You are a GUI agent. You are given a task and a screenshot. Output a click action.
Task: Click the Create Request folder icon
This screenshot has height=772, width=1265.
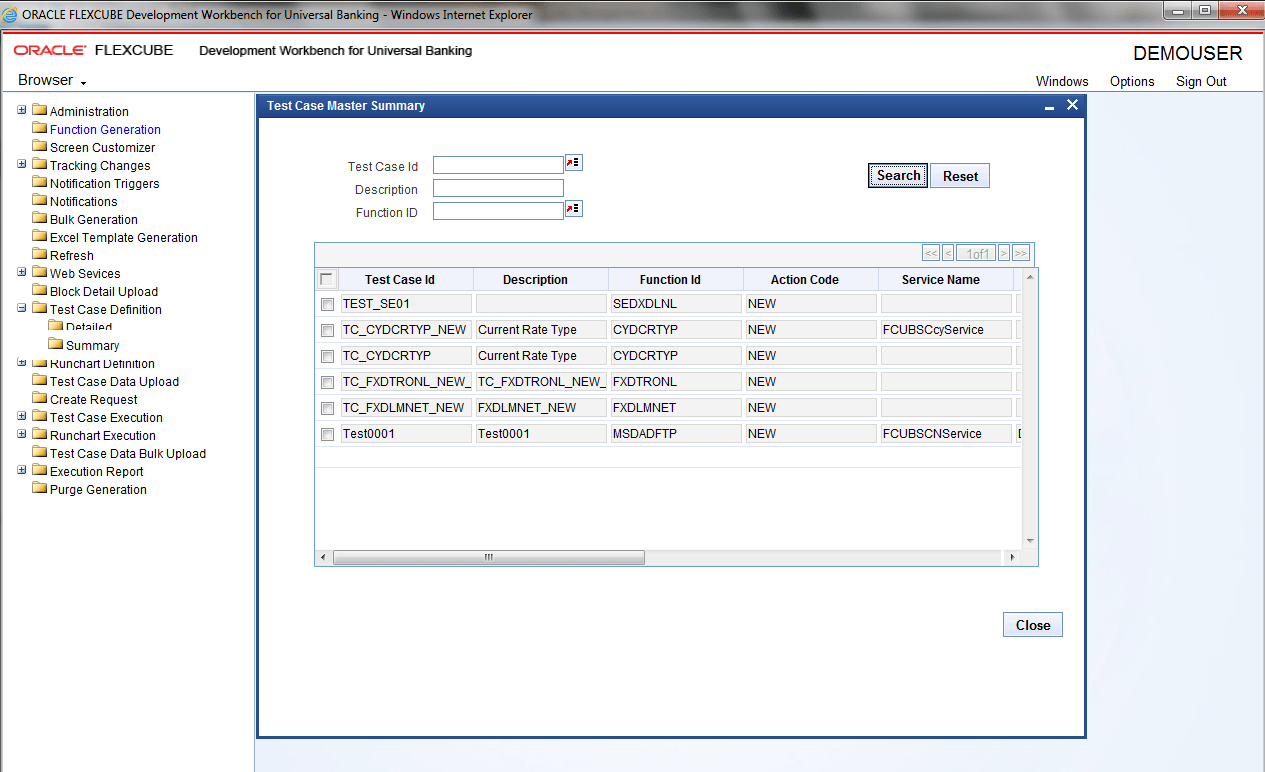coord(40,398)
